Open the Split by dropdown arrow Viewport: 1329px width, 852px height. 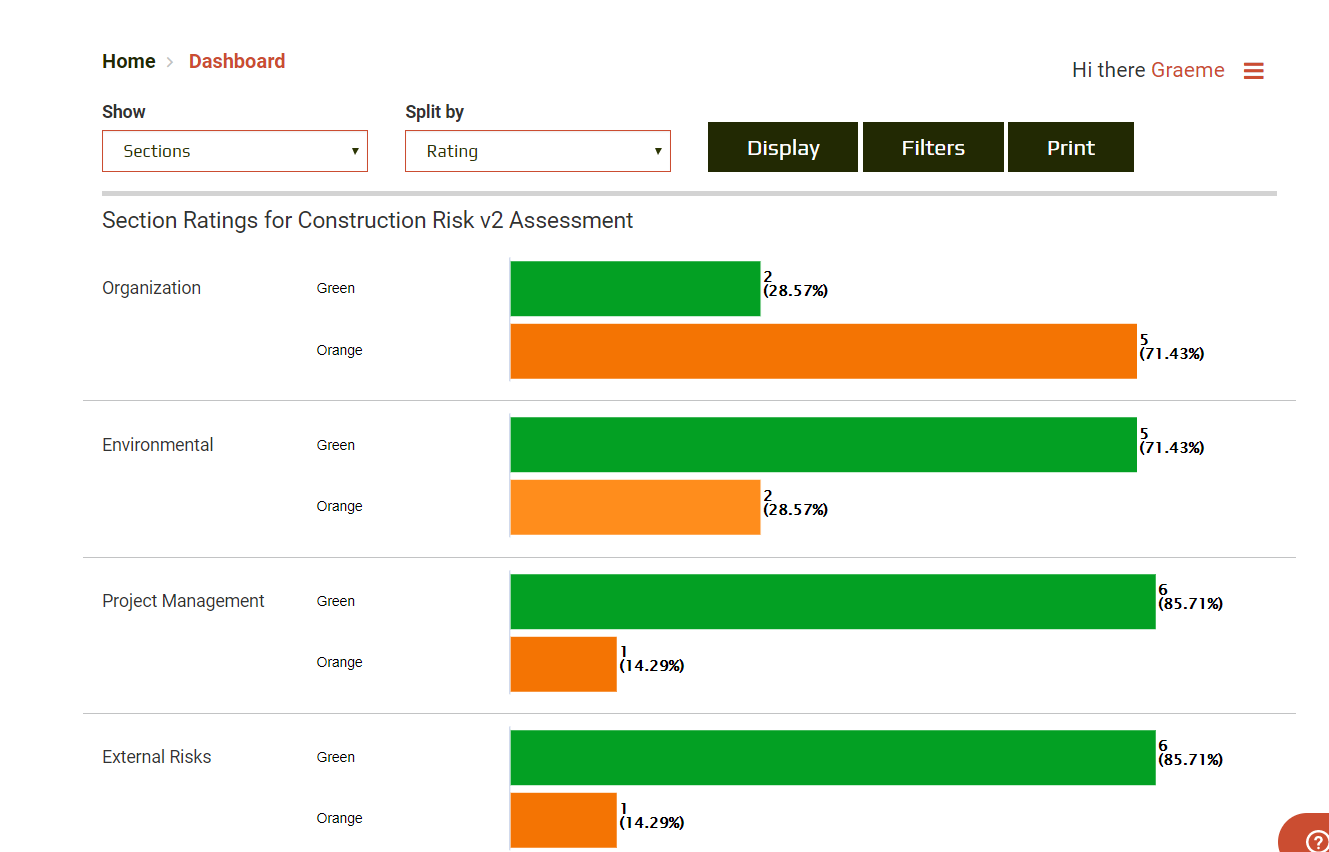(x=658, y=150)
